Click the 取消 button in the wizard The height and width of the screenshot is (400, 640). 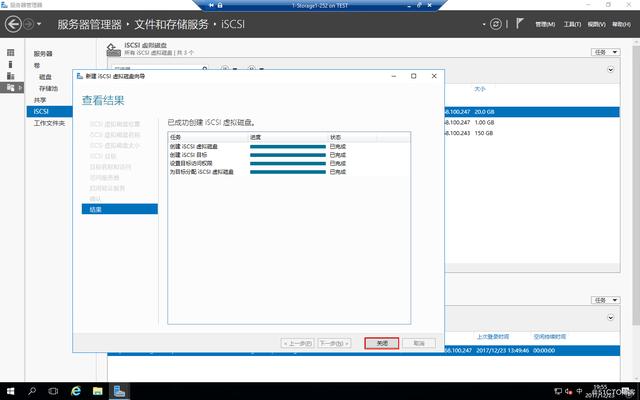(419, 343)
